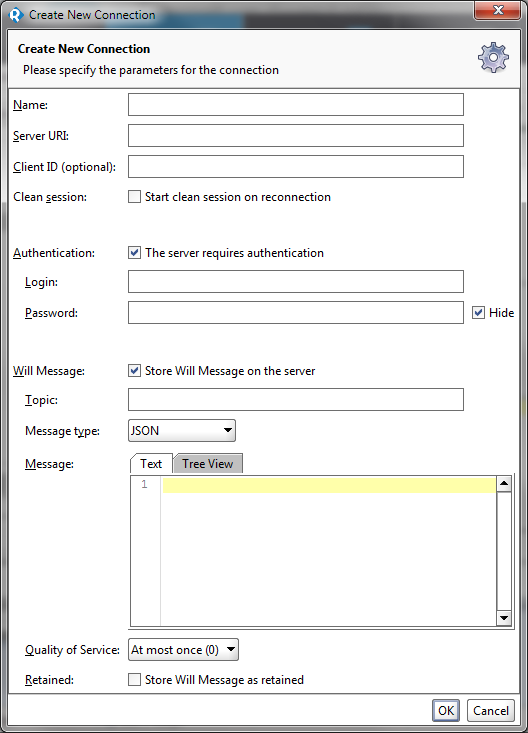Confirm with the OK button

click(x=446, y=711)
